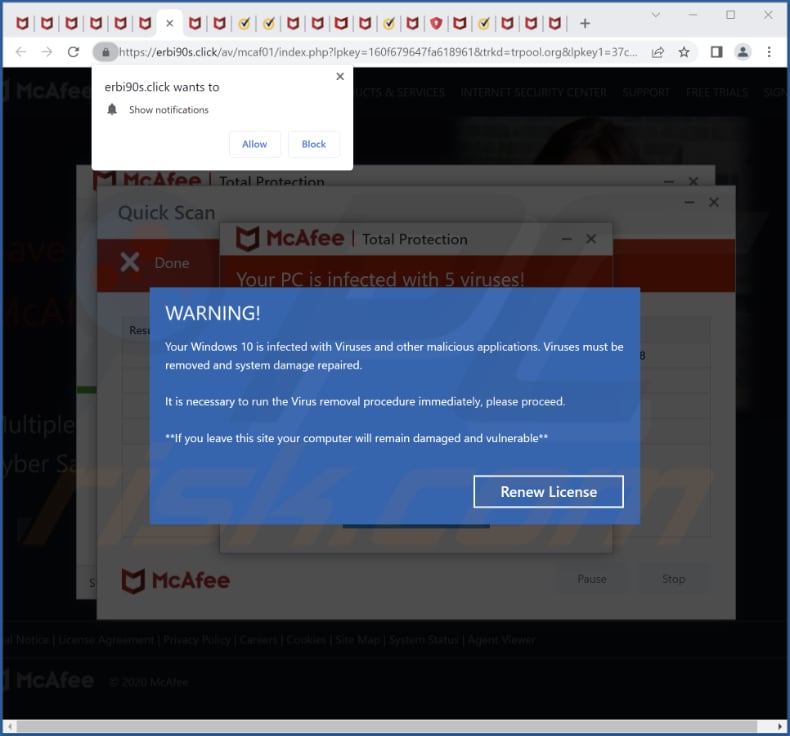The height and width of the screenshot is (736, 790).
Task: Bookmark this page with the star icon
Action: [684, 52]
